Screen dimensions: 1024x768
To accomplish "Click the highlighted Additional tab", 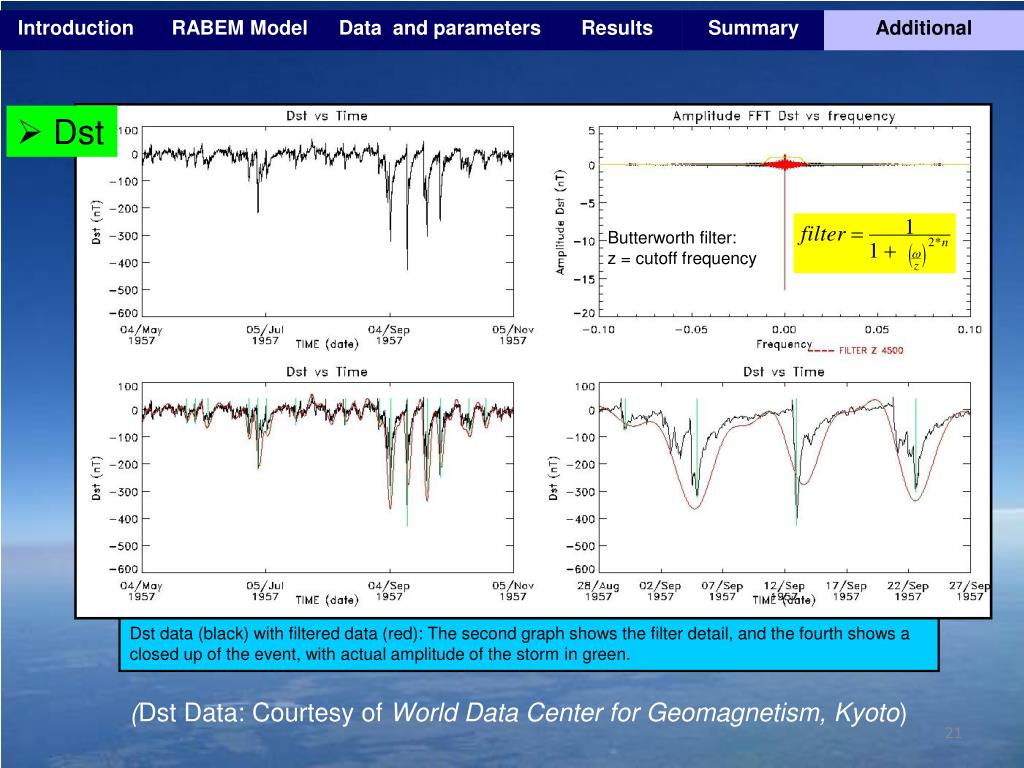I will [x=923, y=28].
